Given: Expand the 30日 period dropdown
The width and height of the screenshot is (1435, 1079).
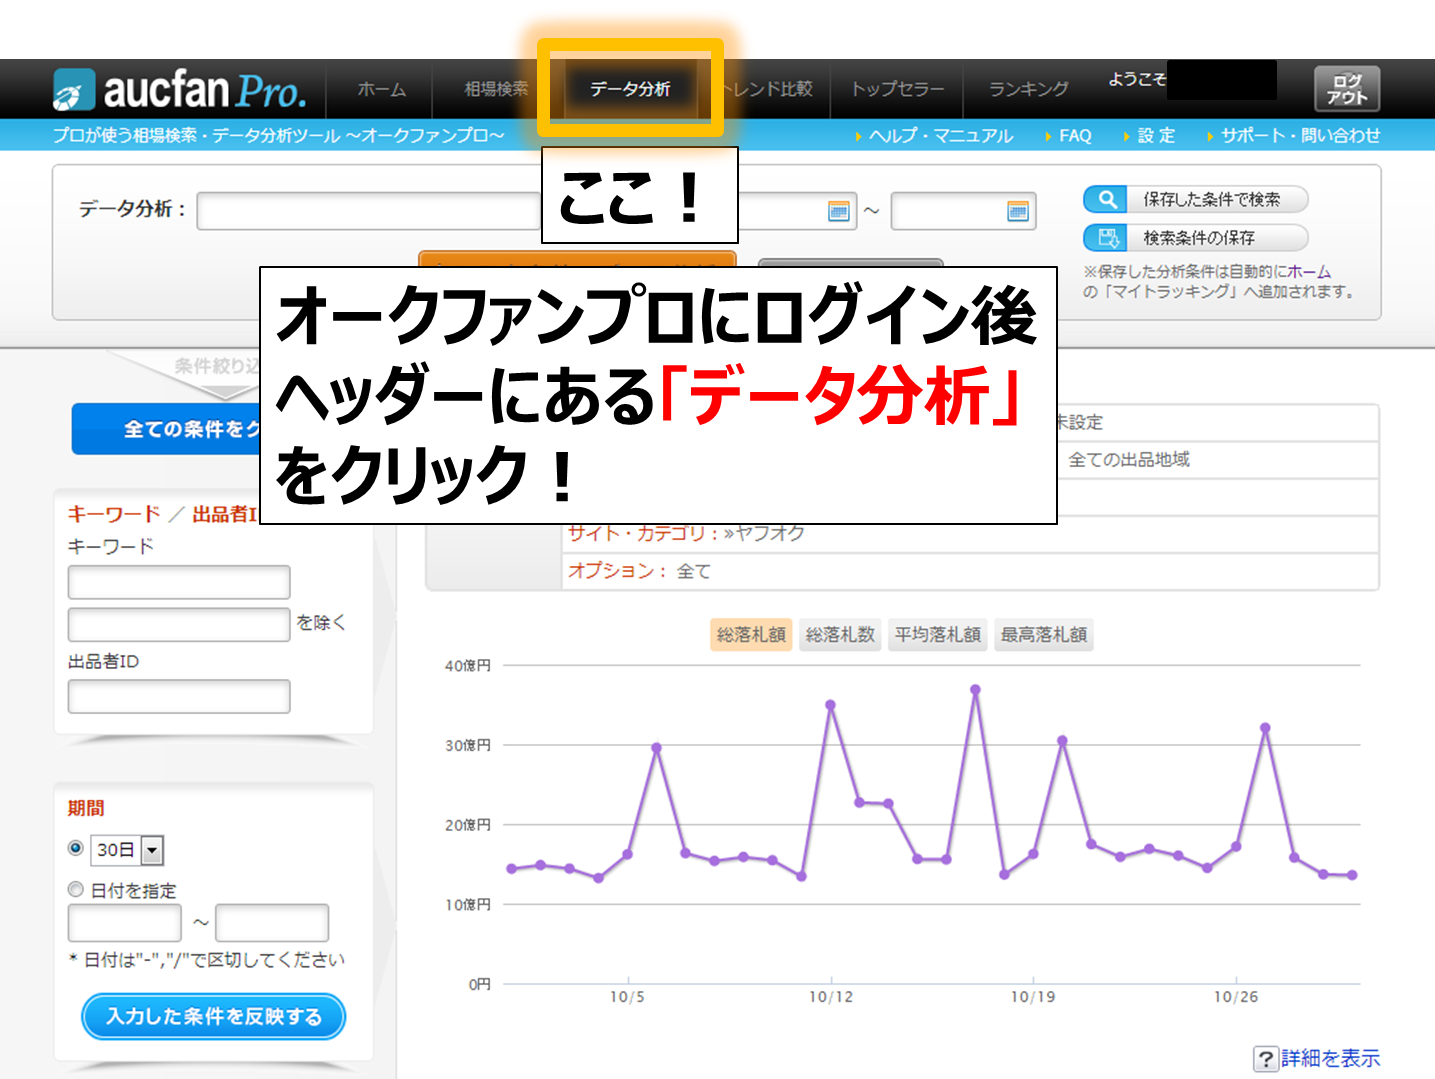Looking at the screenshot, I should click(152, 850).
